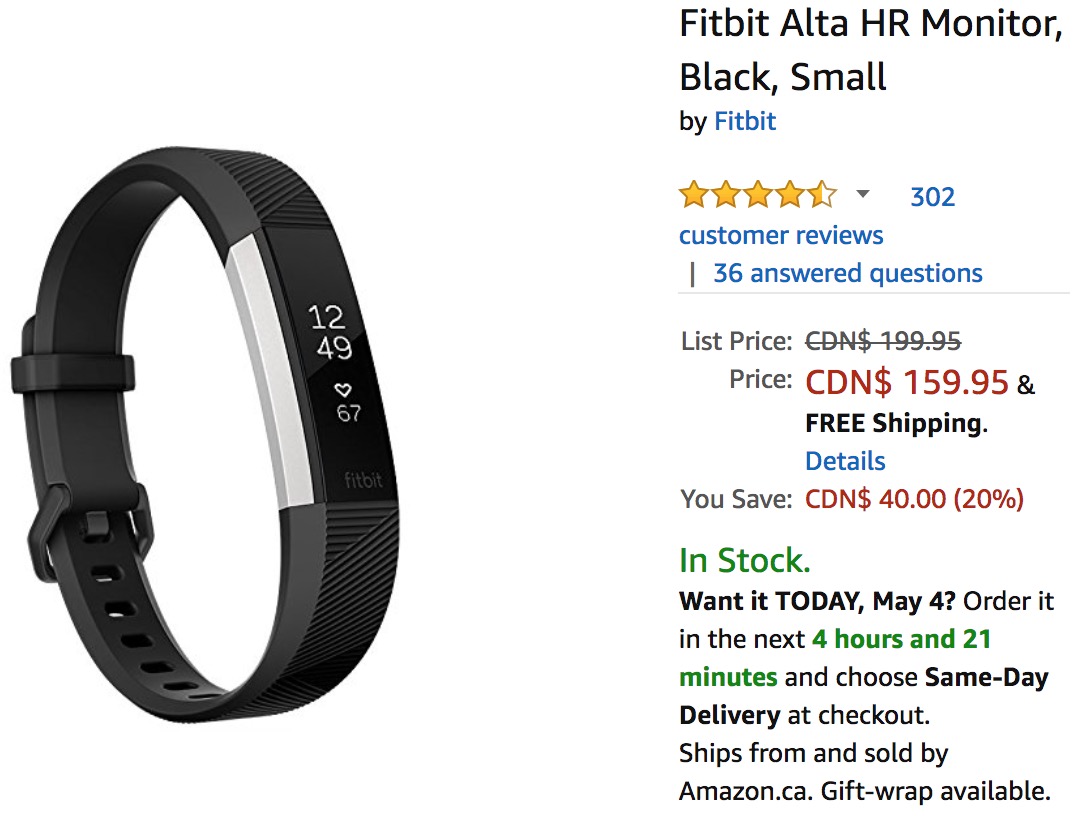This screenshot has width=1090, height=816.
Task: Click the In Stock status text
Action: coord(745,560)
